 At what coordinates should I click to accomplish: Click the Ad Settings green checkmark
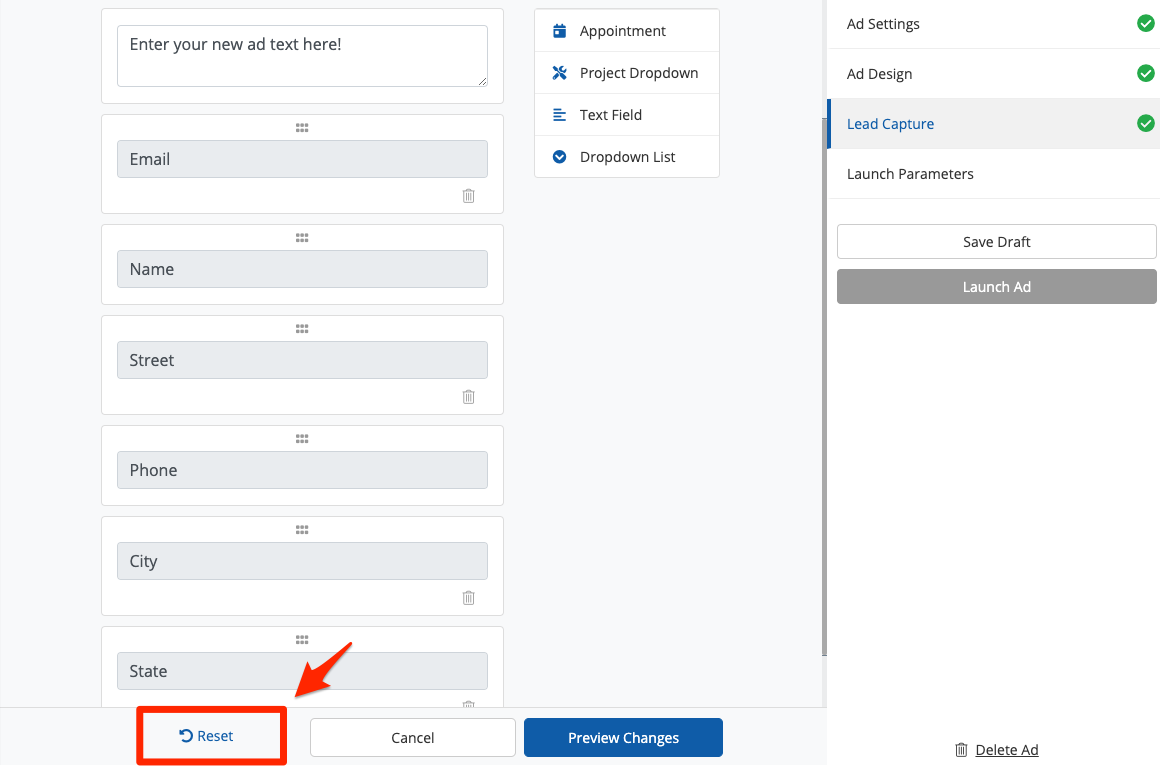(x=1146, y=24)
